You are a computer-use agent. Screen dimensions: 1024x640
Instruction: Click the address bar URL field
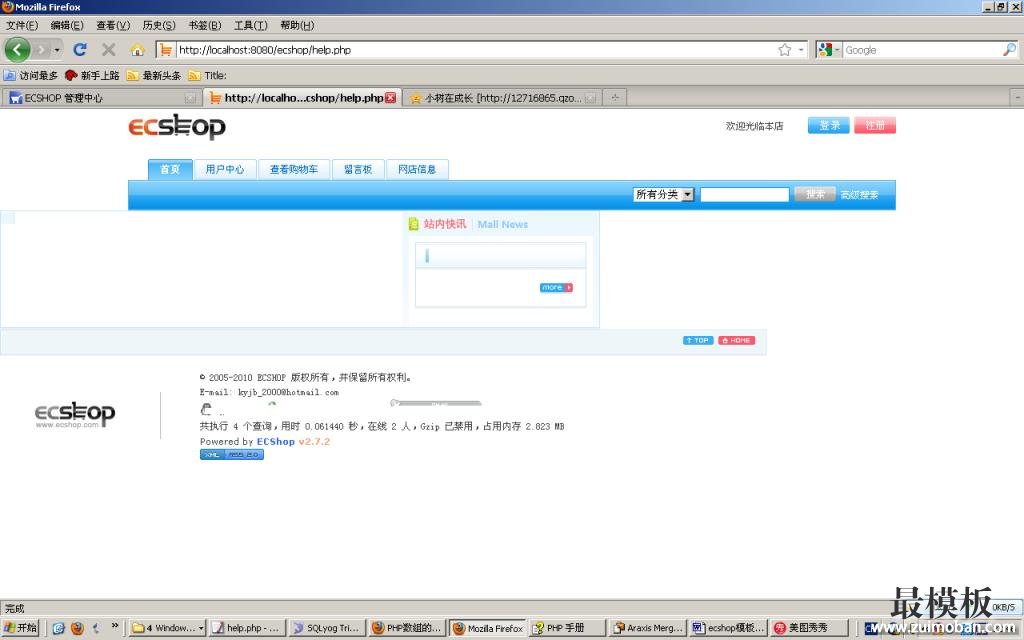tap(477, 50)
